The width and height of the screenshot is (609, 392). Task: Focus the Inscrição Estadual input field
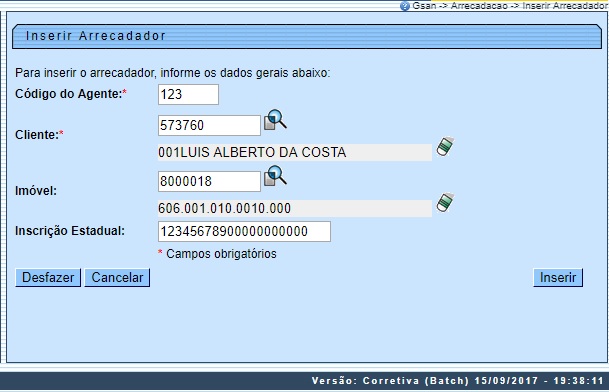tap(244, 232)
